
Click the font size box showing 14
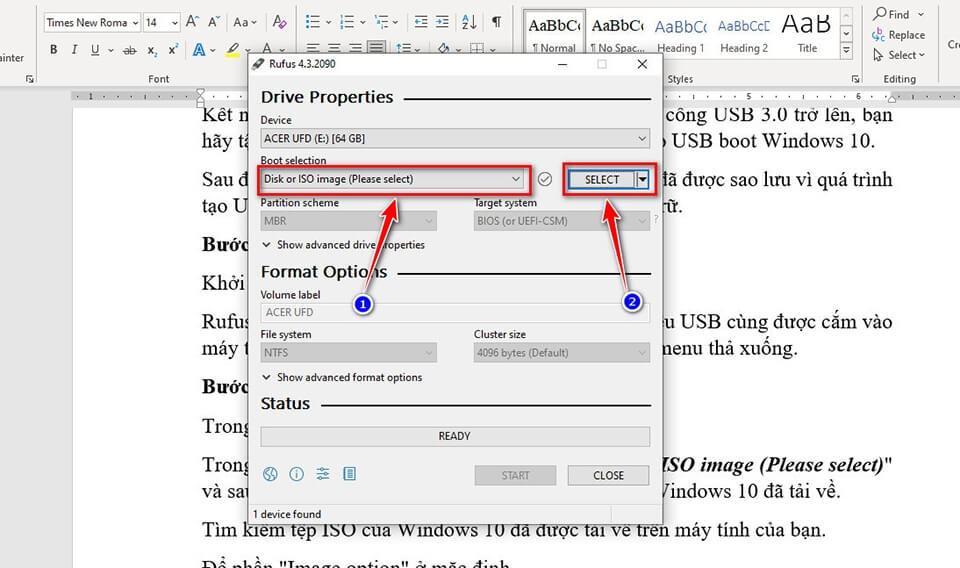click(x=155, y=22)
